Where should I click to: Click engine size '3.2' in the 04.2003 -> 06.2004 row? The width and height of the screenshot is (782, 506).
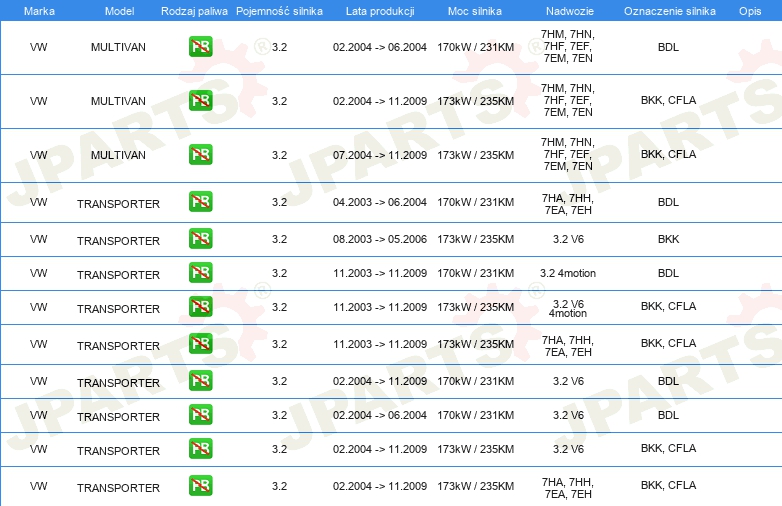[279, 202]
